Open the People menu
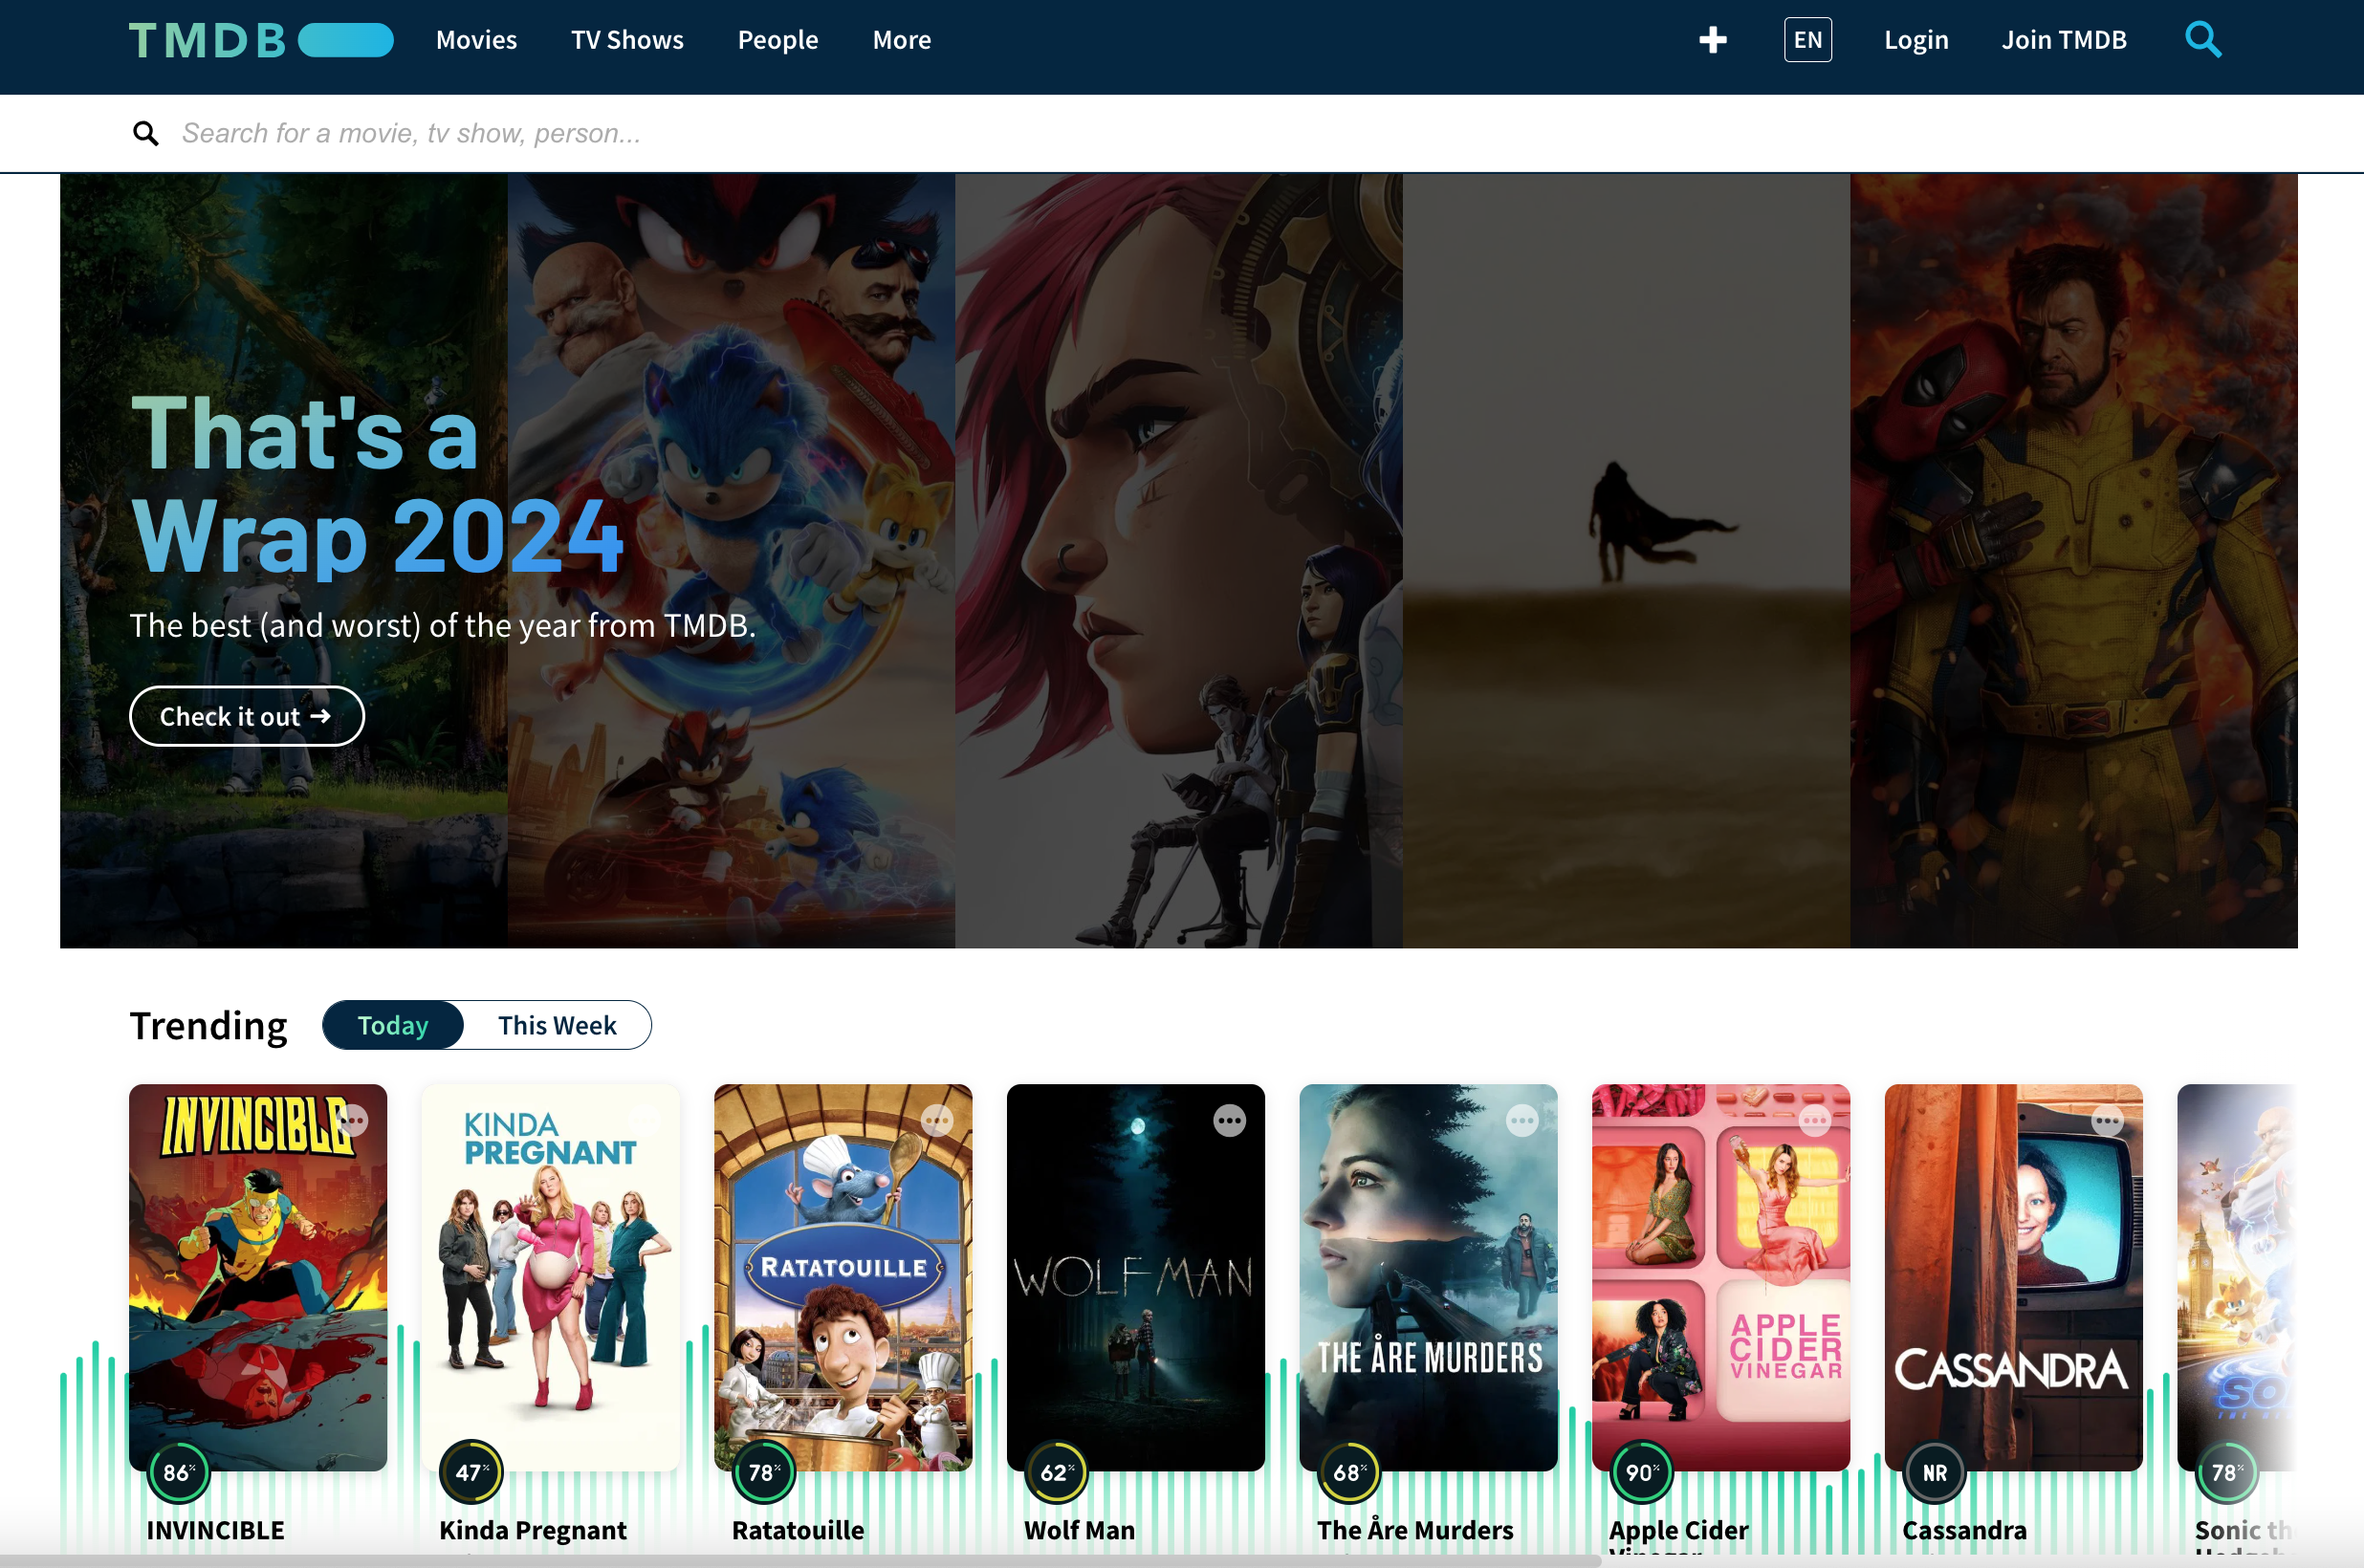Viewport: 2364px width, 1568px height. pos(777,40)
